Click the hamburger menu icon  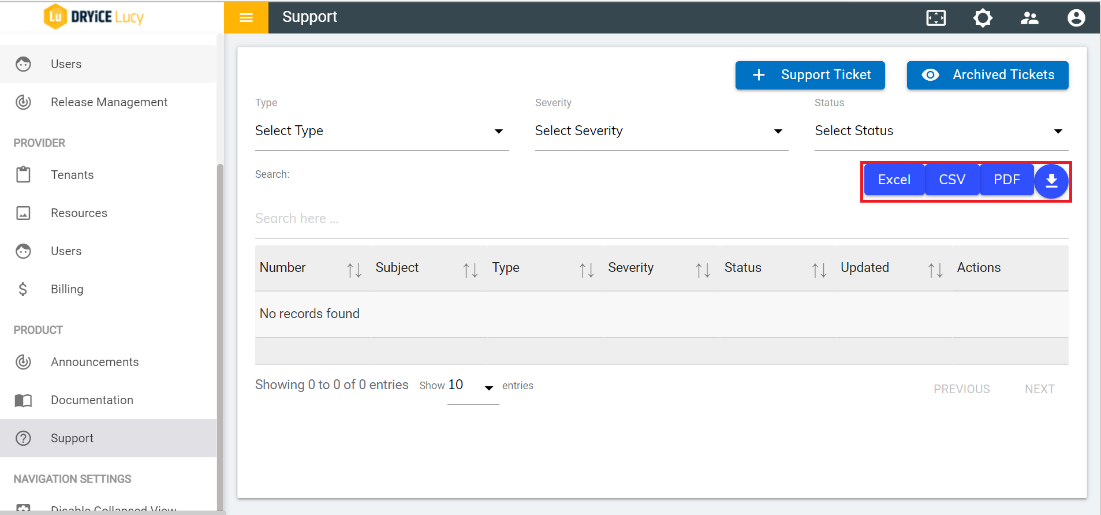point(246,17)
